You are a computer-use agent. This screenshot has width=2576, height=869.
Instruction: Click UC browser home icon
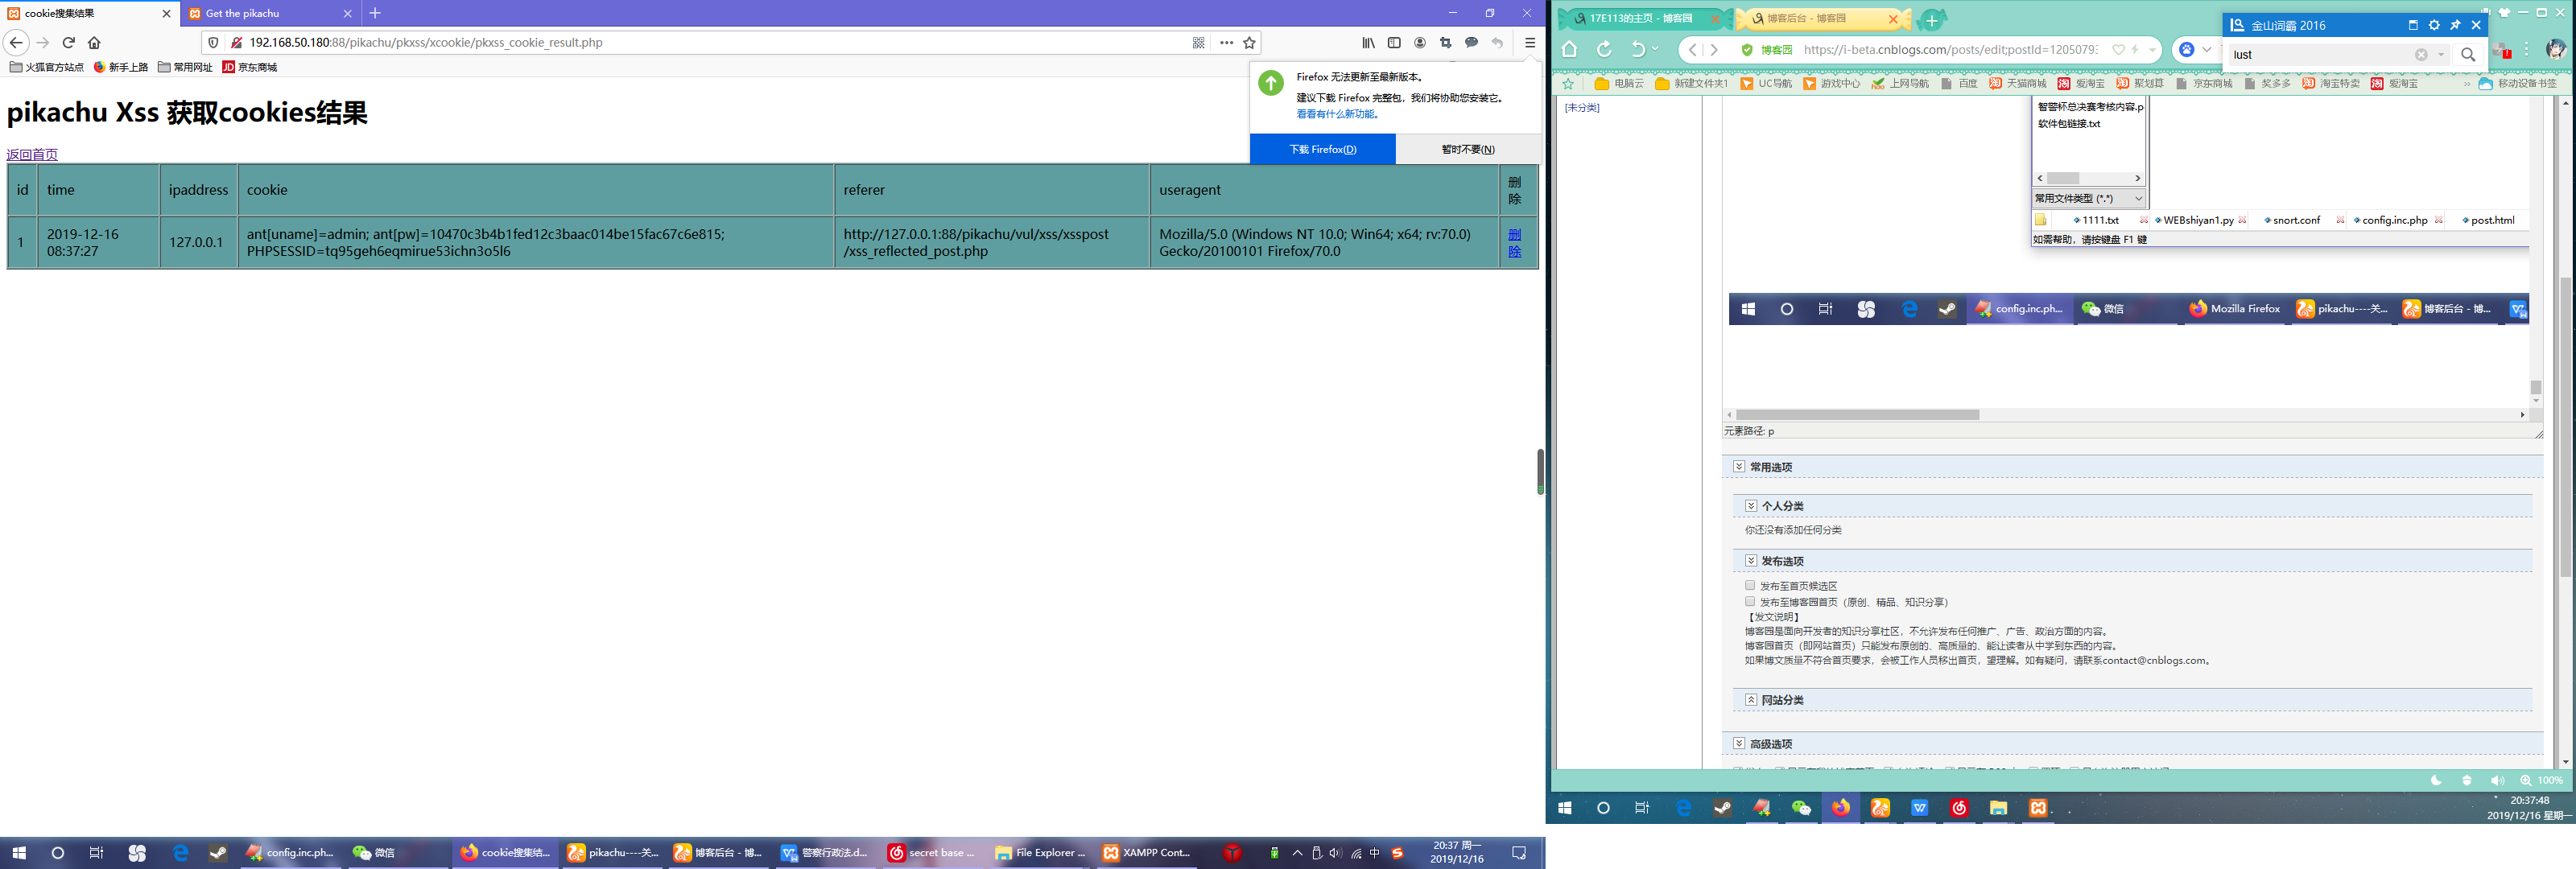[x=1569, y=49]
